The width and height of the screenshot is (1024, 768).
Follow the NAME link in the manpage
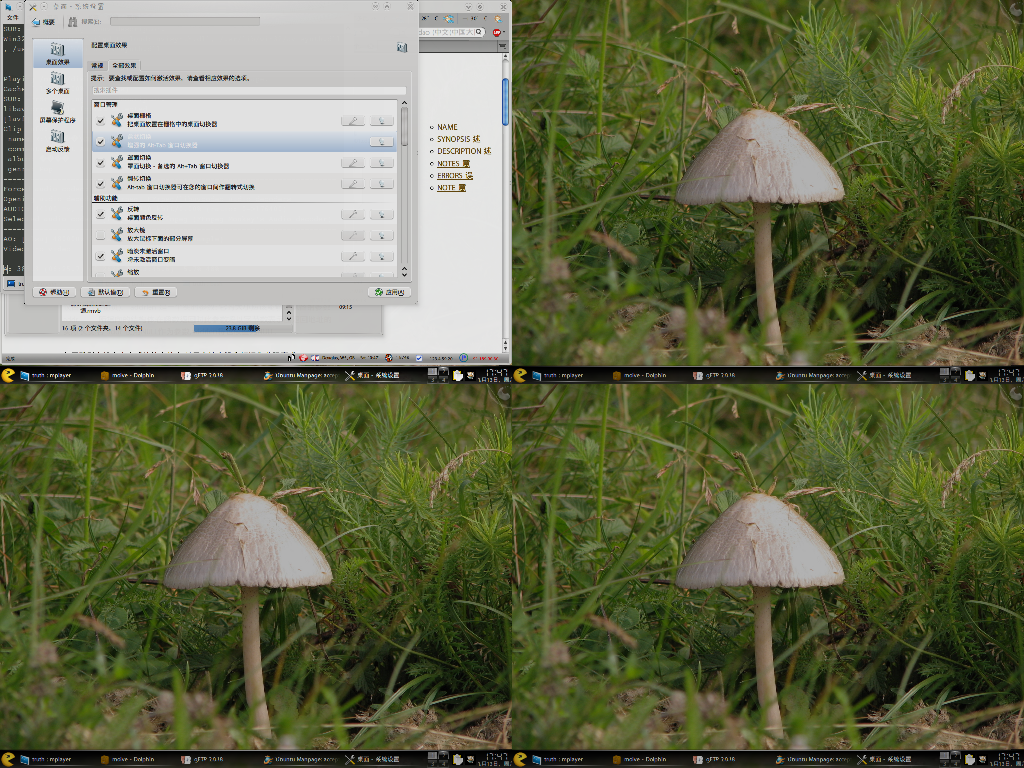pos(447,127)
